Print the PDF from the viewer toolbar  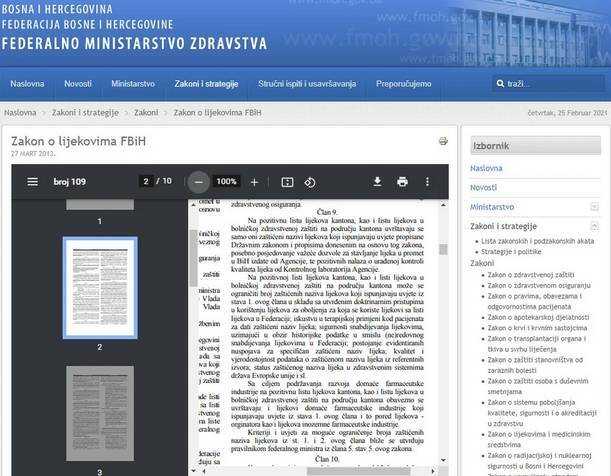402,182
